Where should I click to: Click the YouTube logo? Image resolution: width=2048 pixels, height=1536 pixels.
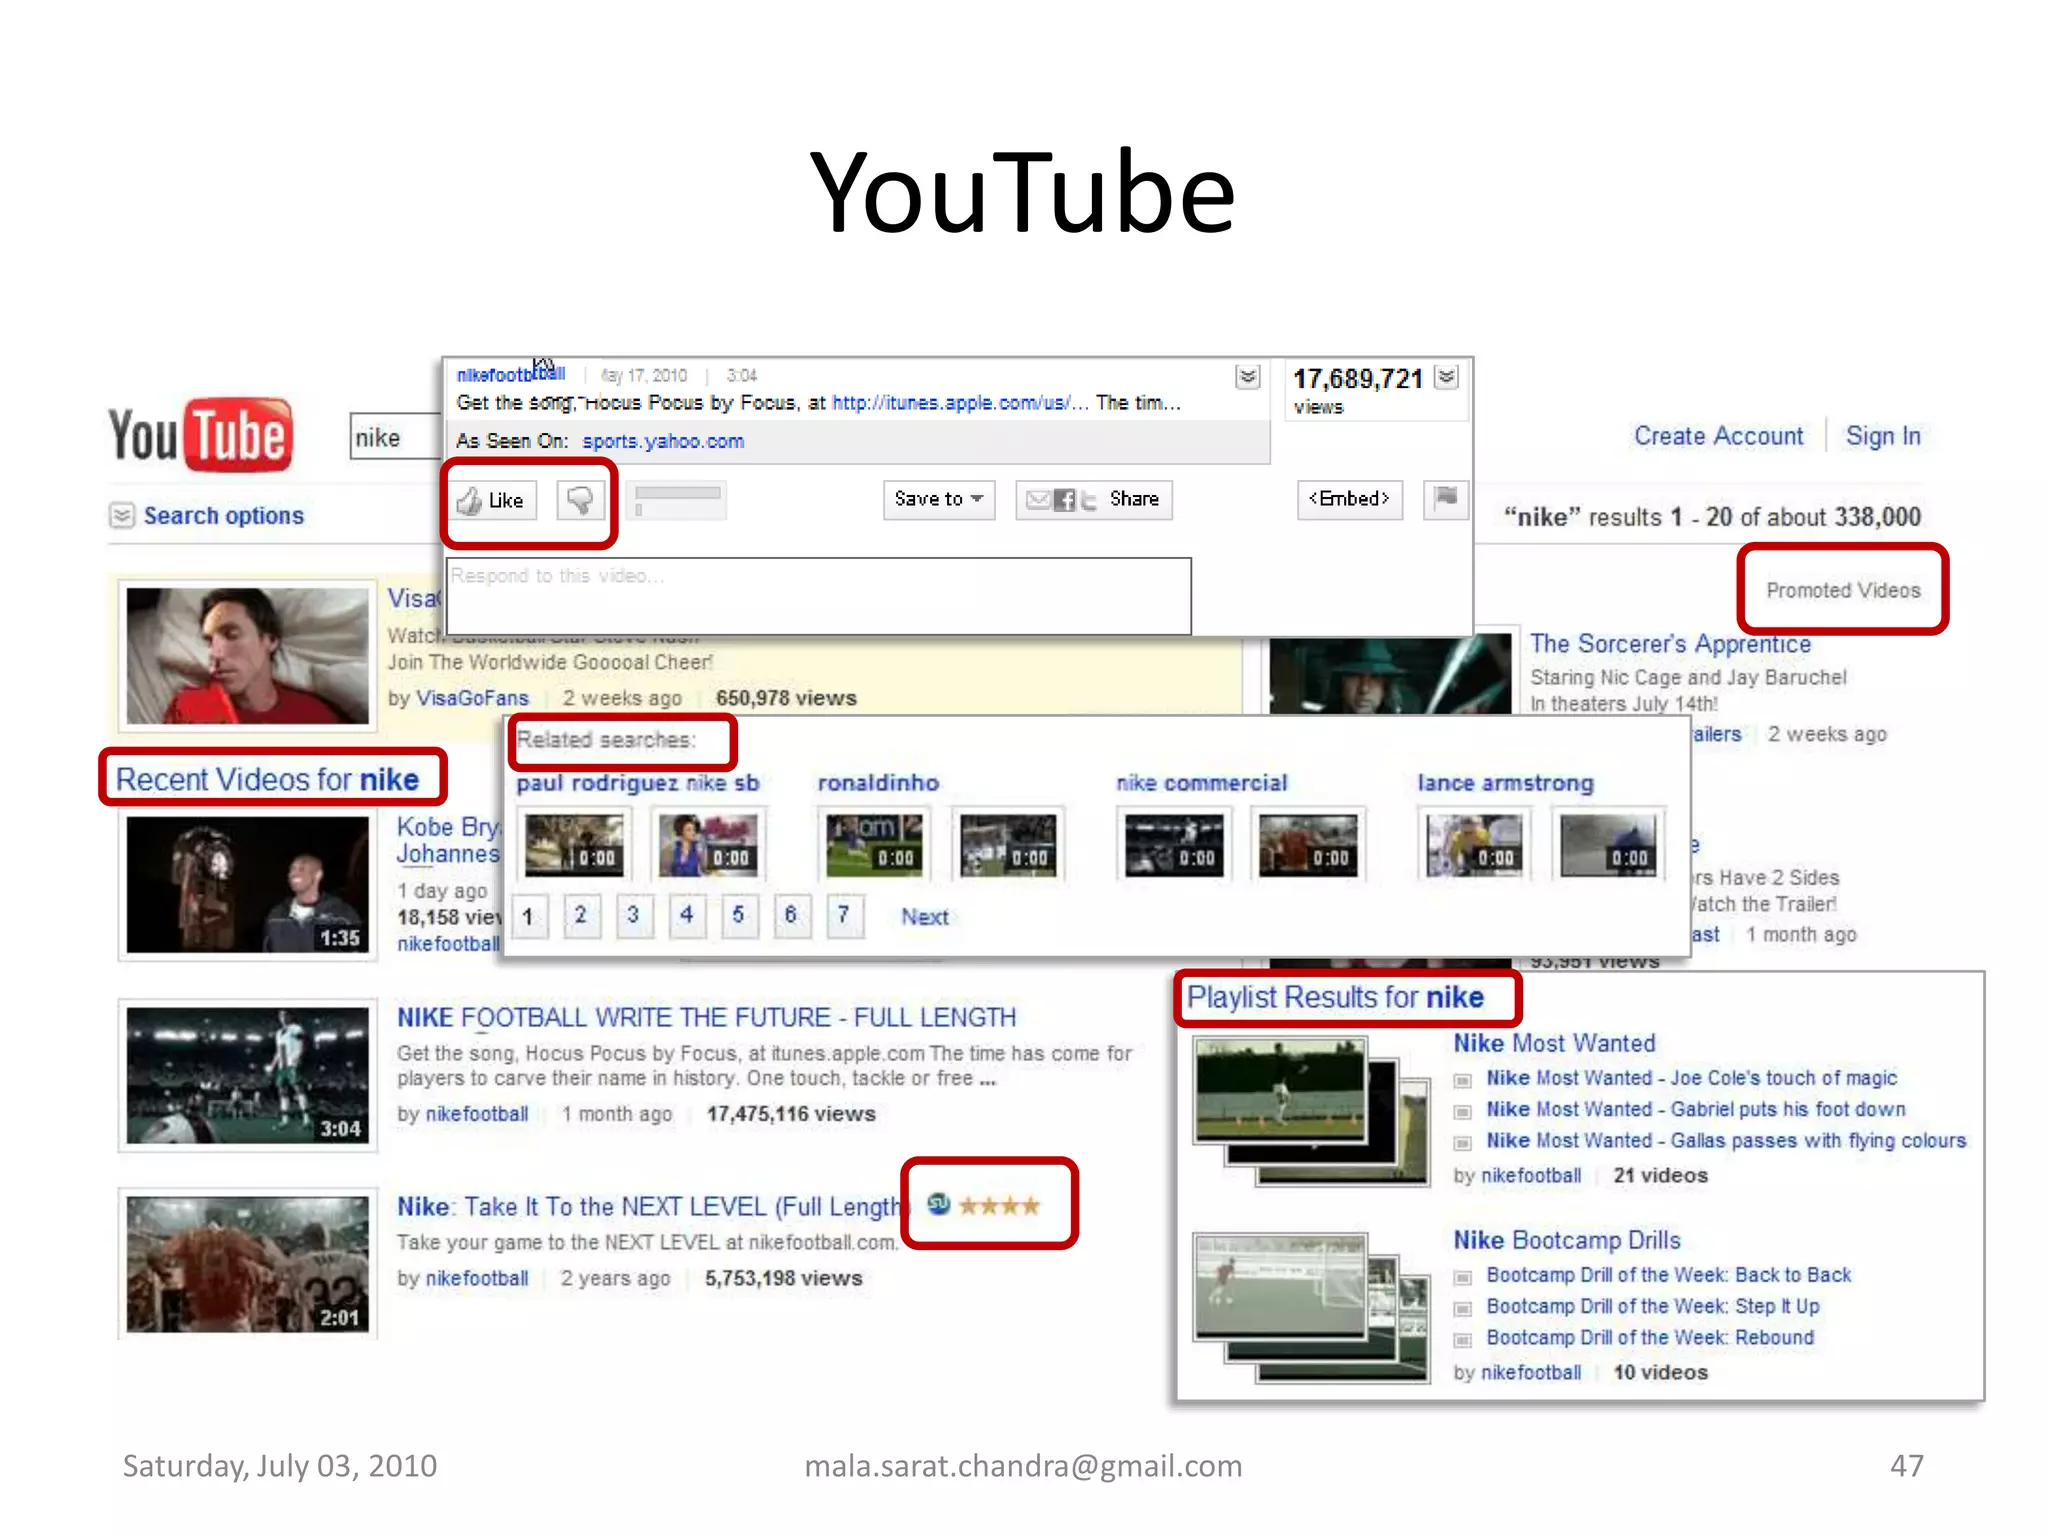tap(201, 436)
